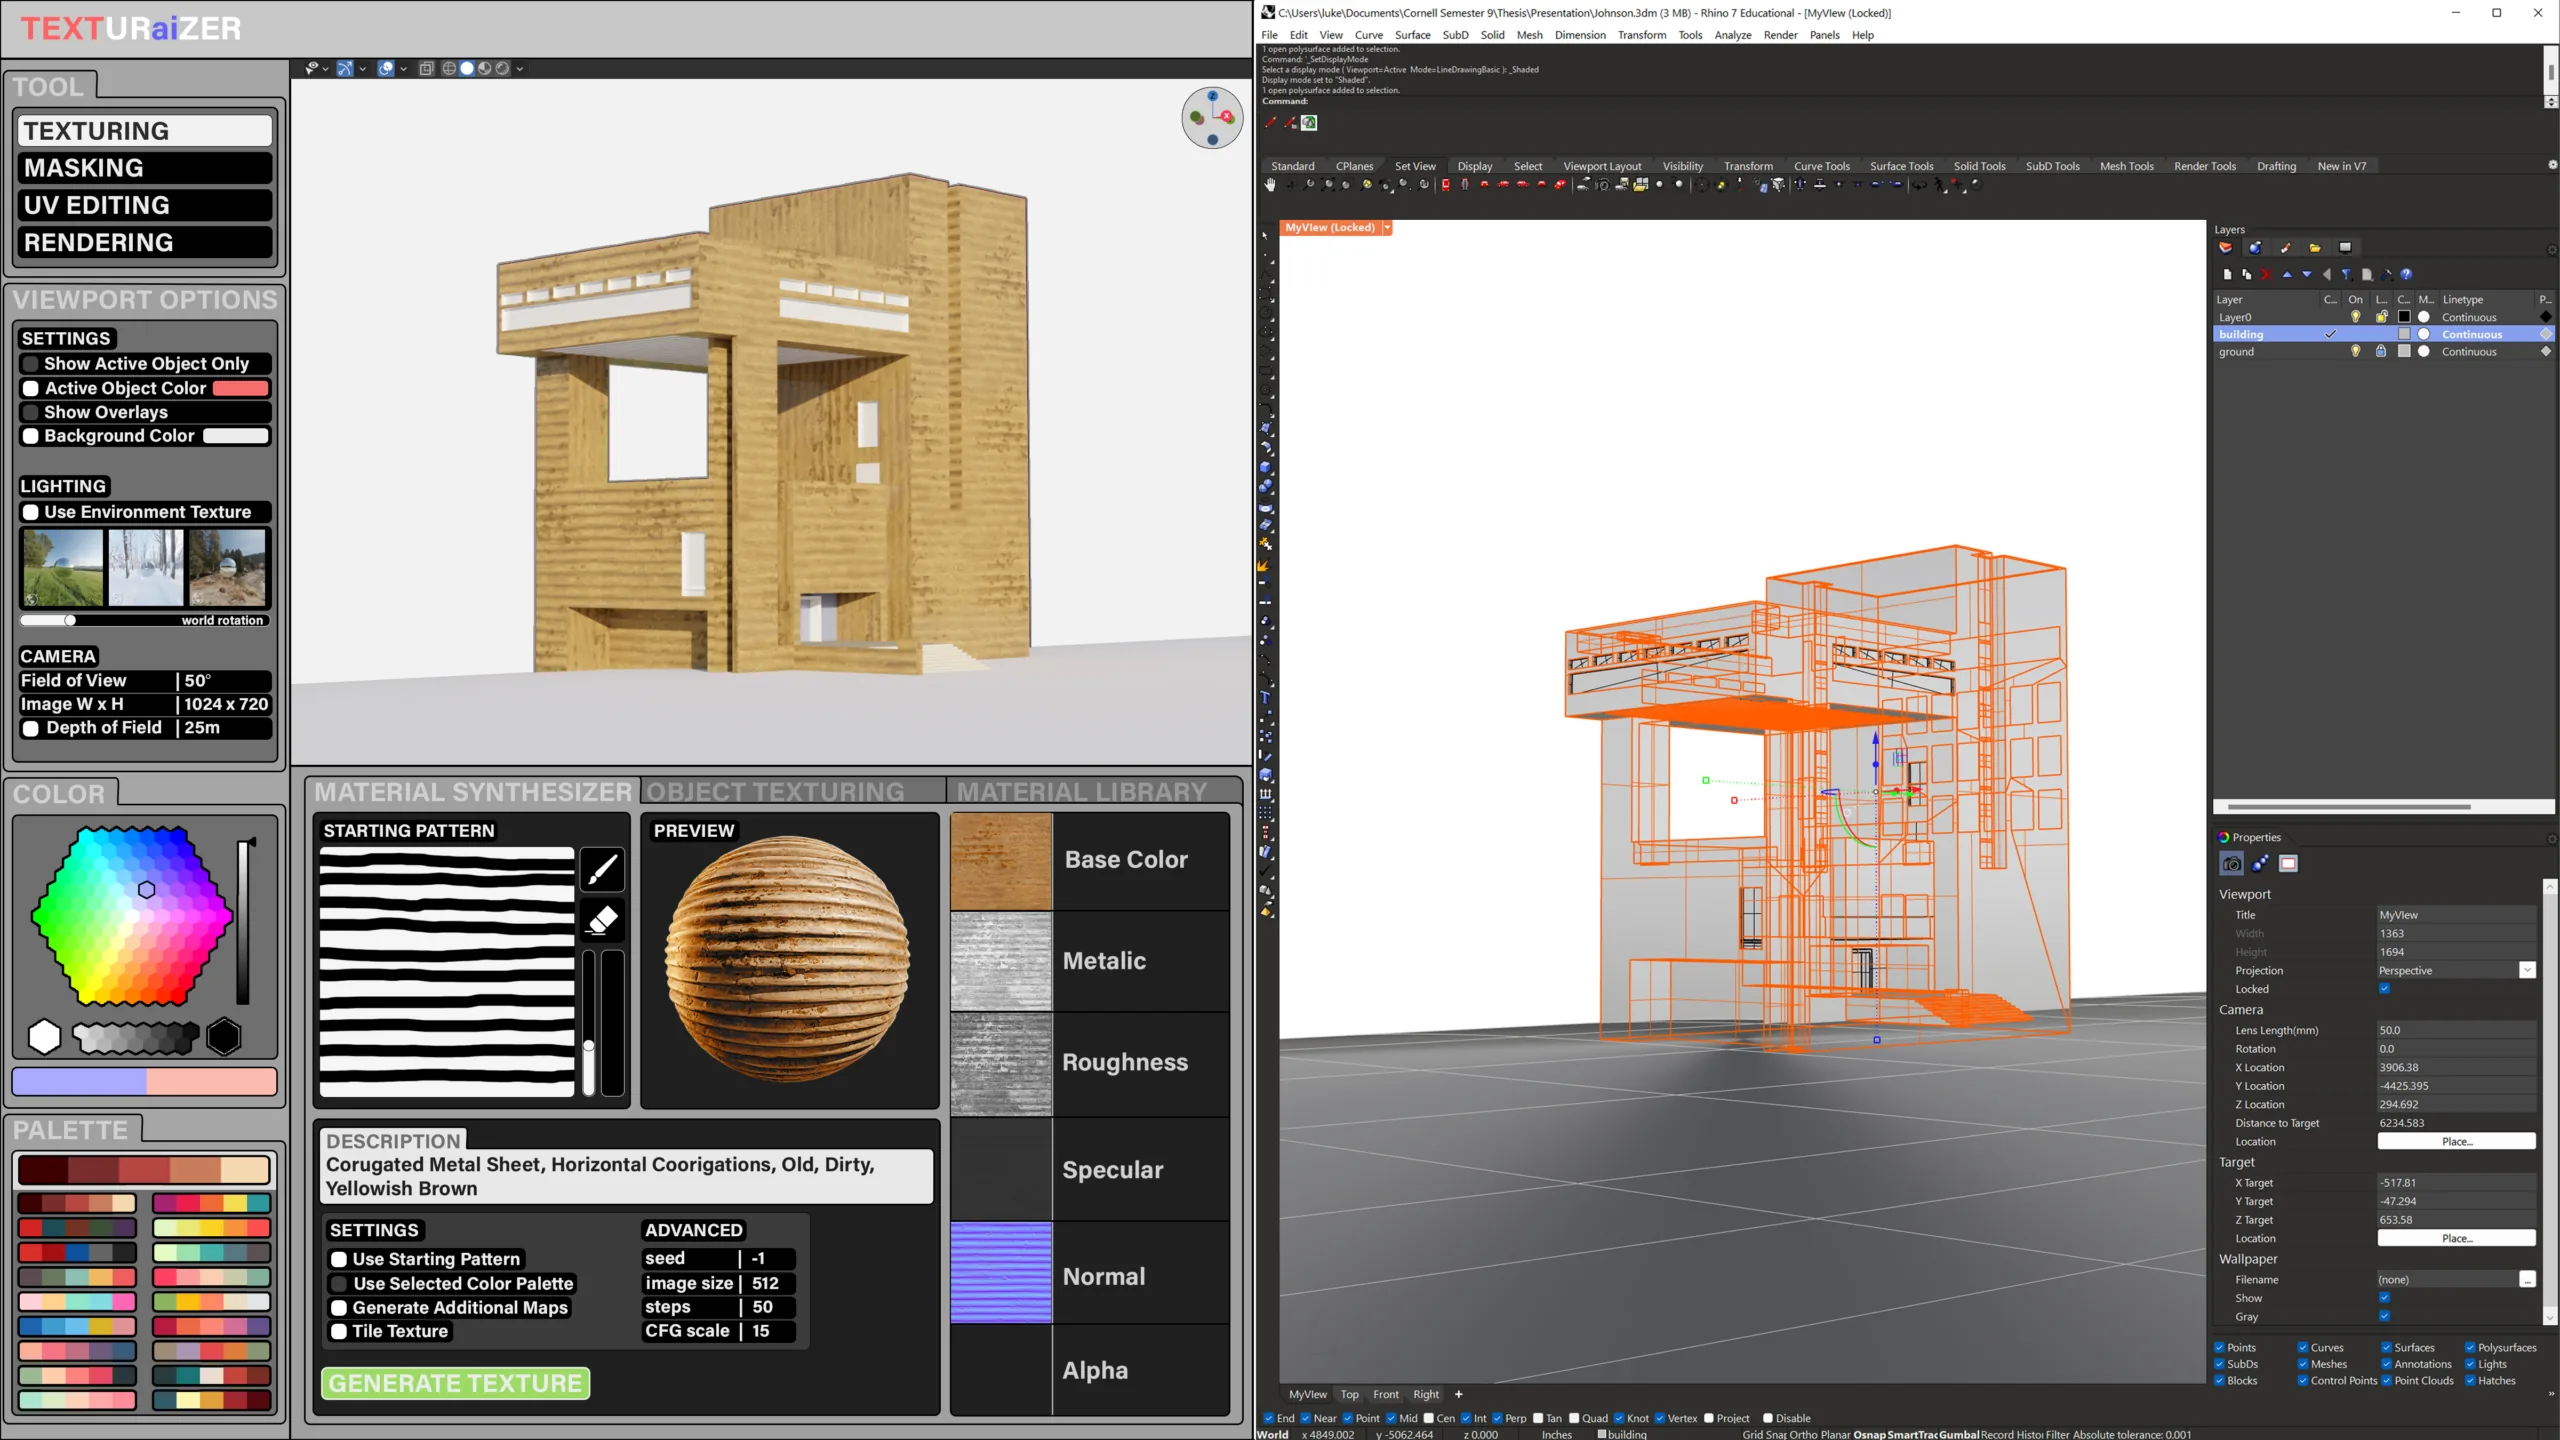Enable Use Starting Pattern checkbox
2560x1440 pixels.
coord(339,1259)
